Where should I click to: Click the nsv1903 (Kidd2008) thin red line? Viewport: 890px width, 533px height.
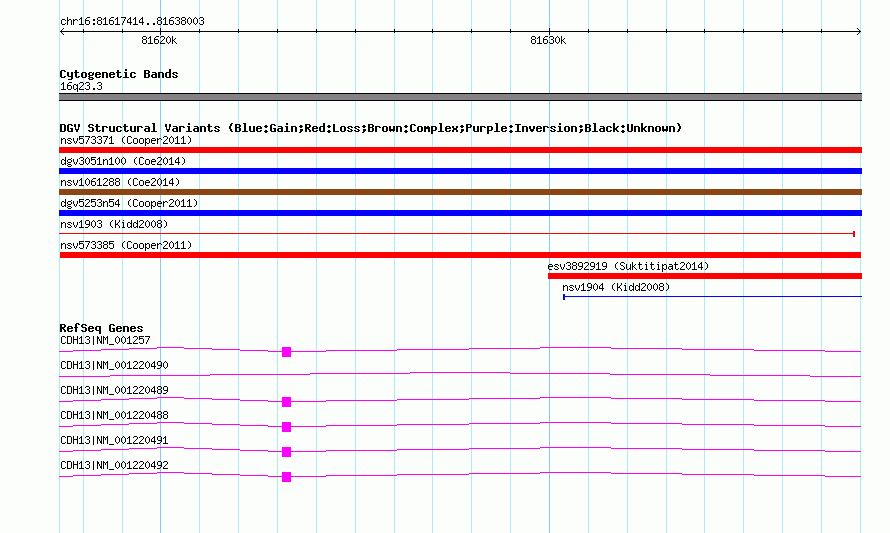(x=457, y=234)
